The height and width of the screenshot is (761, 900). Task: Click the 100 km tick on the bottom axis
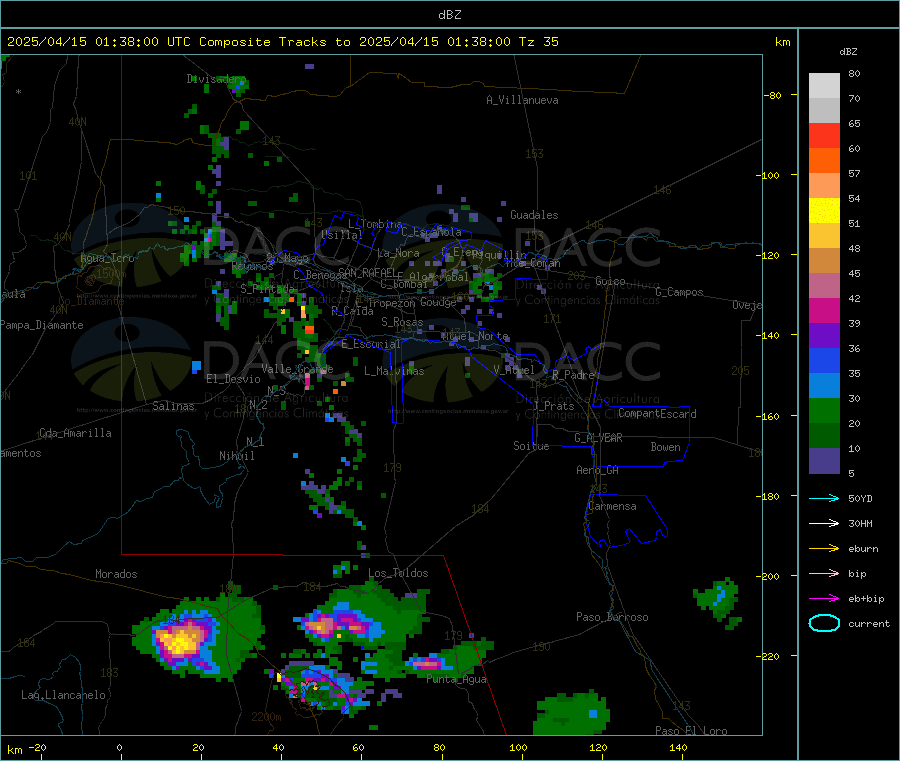[x=518, y=747]
